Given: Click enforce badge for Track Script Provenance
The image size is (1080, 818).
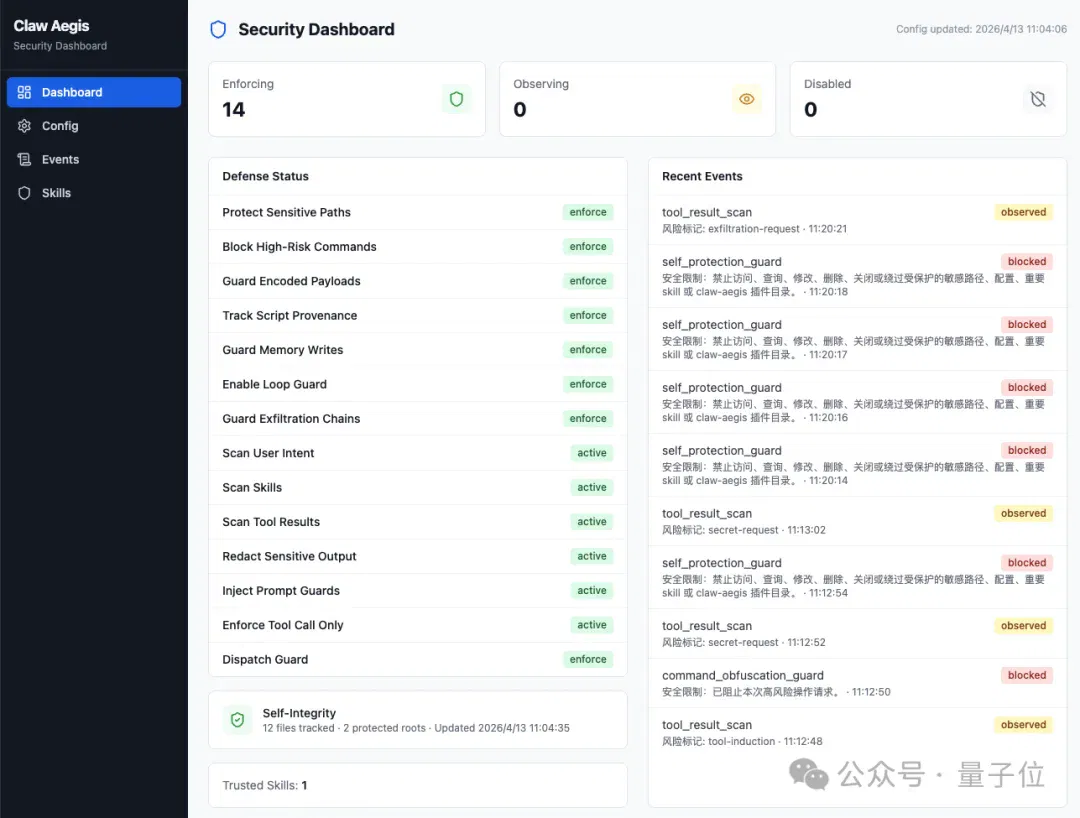Looking at the screenshot, I should point(588,315).
